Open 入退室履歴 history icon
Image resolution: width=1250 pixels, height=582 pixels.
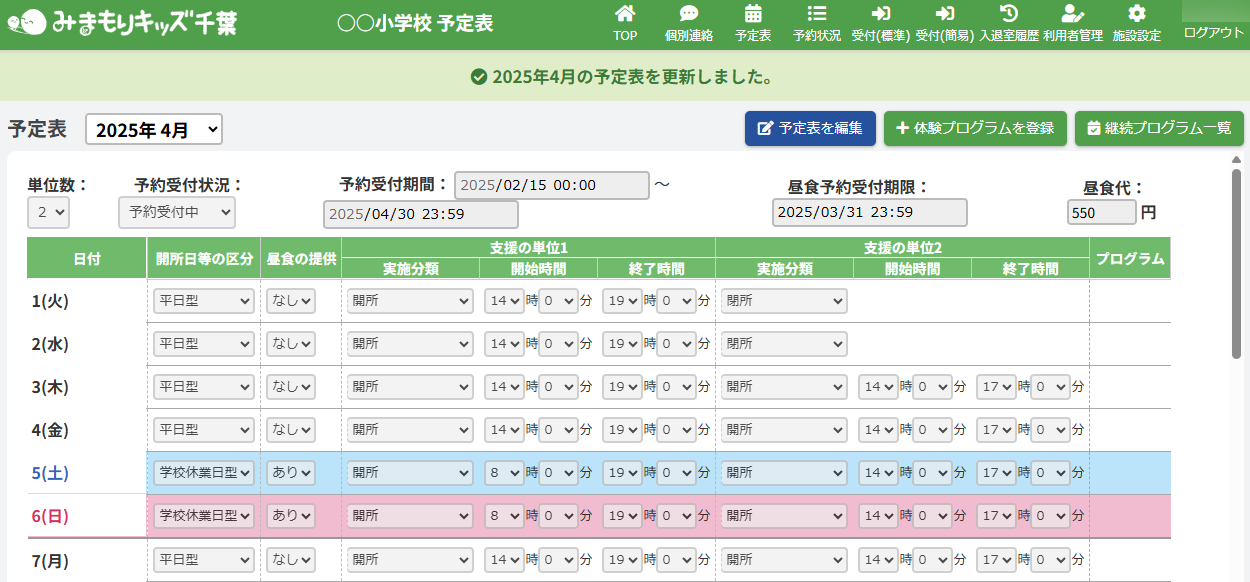[x=1009, y=14]
